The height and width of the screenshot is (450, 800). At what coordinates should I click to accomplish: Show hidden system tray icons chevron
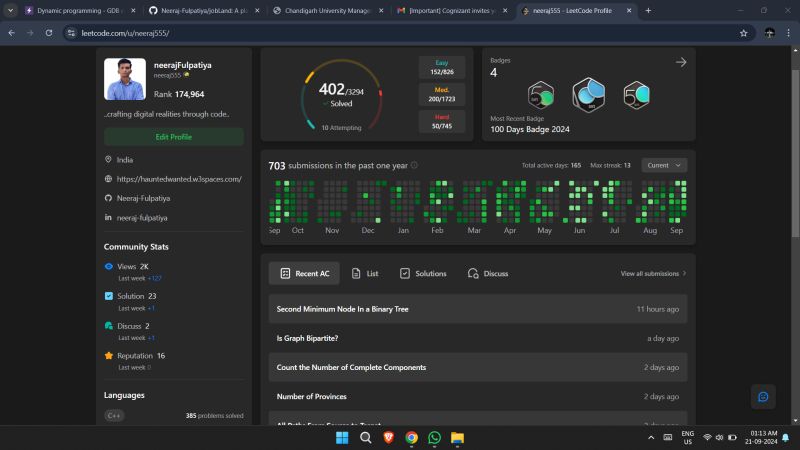pyautogui.click(x=651, y=438)
